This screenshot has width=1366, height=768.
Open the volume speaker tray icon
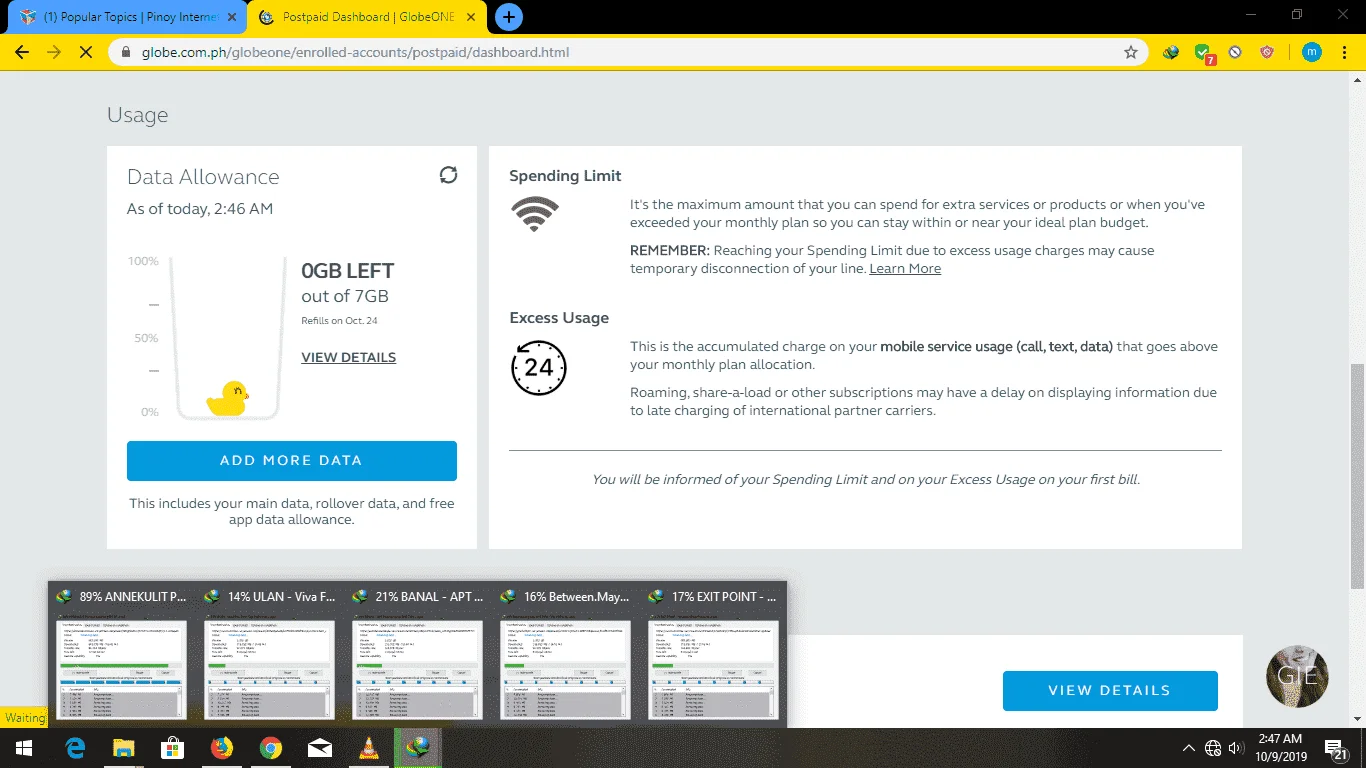pyautogui.click(x=1236, y=748)
